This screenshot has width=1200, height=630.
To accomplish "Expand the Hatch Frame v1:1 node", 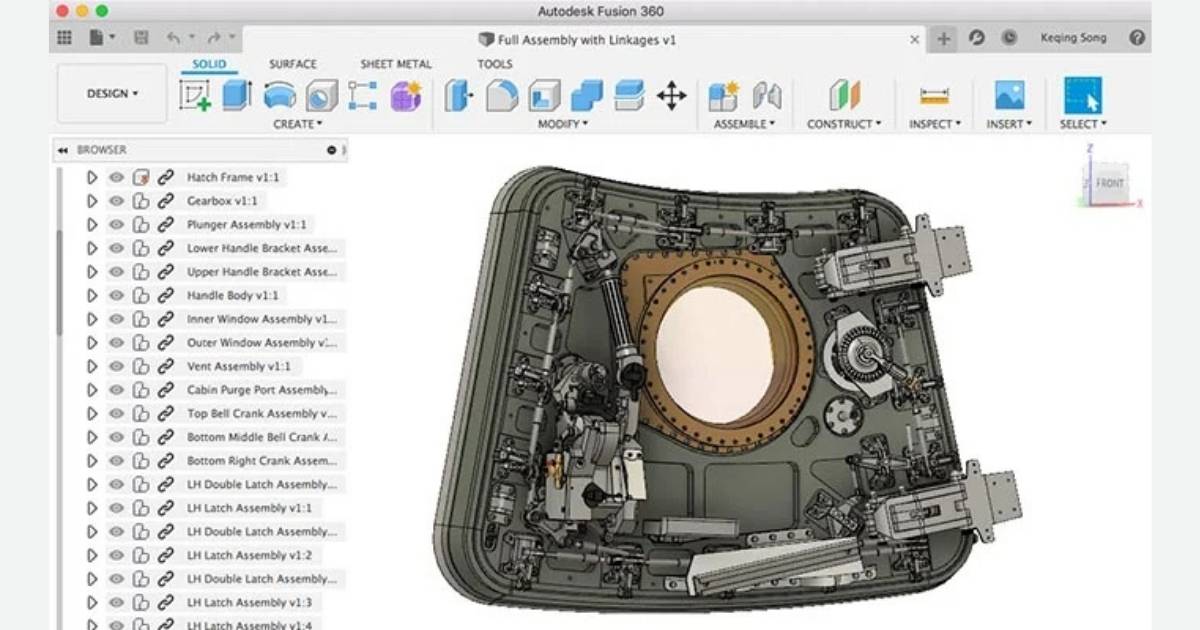I will click(91, 177).
